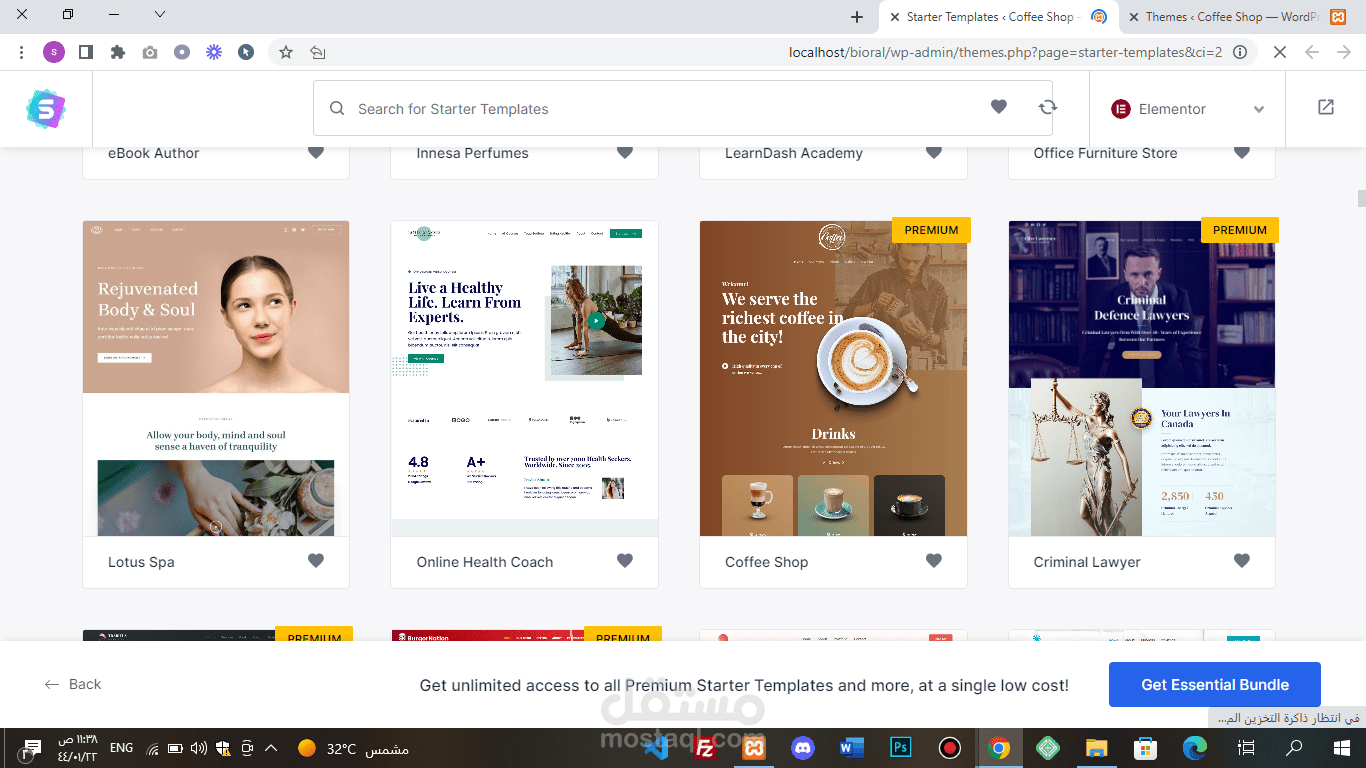Favorite the Online Health Coach template
The width and height of the screenshot is (1366, 768).
pos(625,561)
